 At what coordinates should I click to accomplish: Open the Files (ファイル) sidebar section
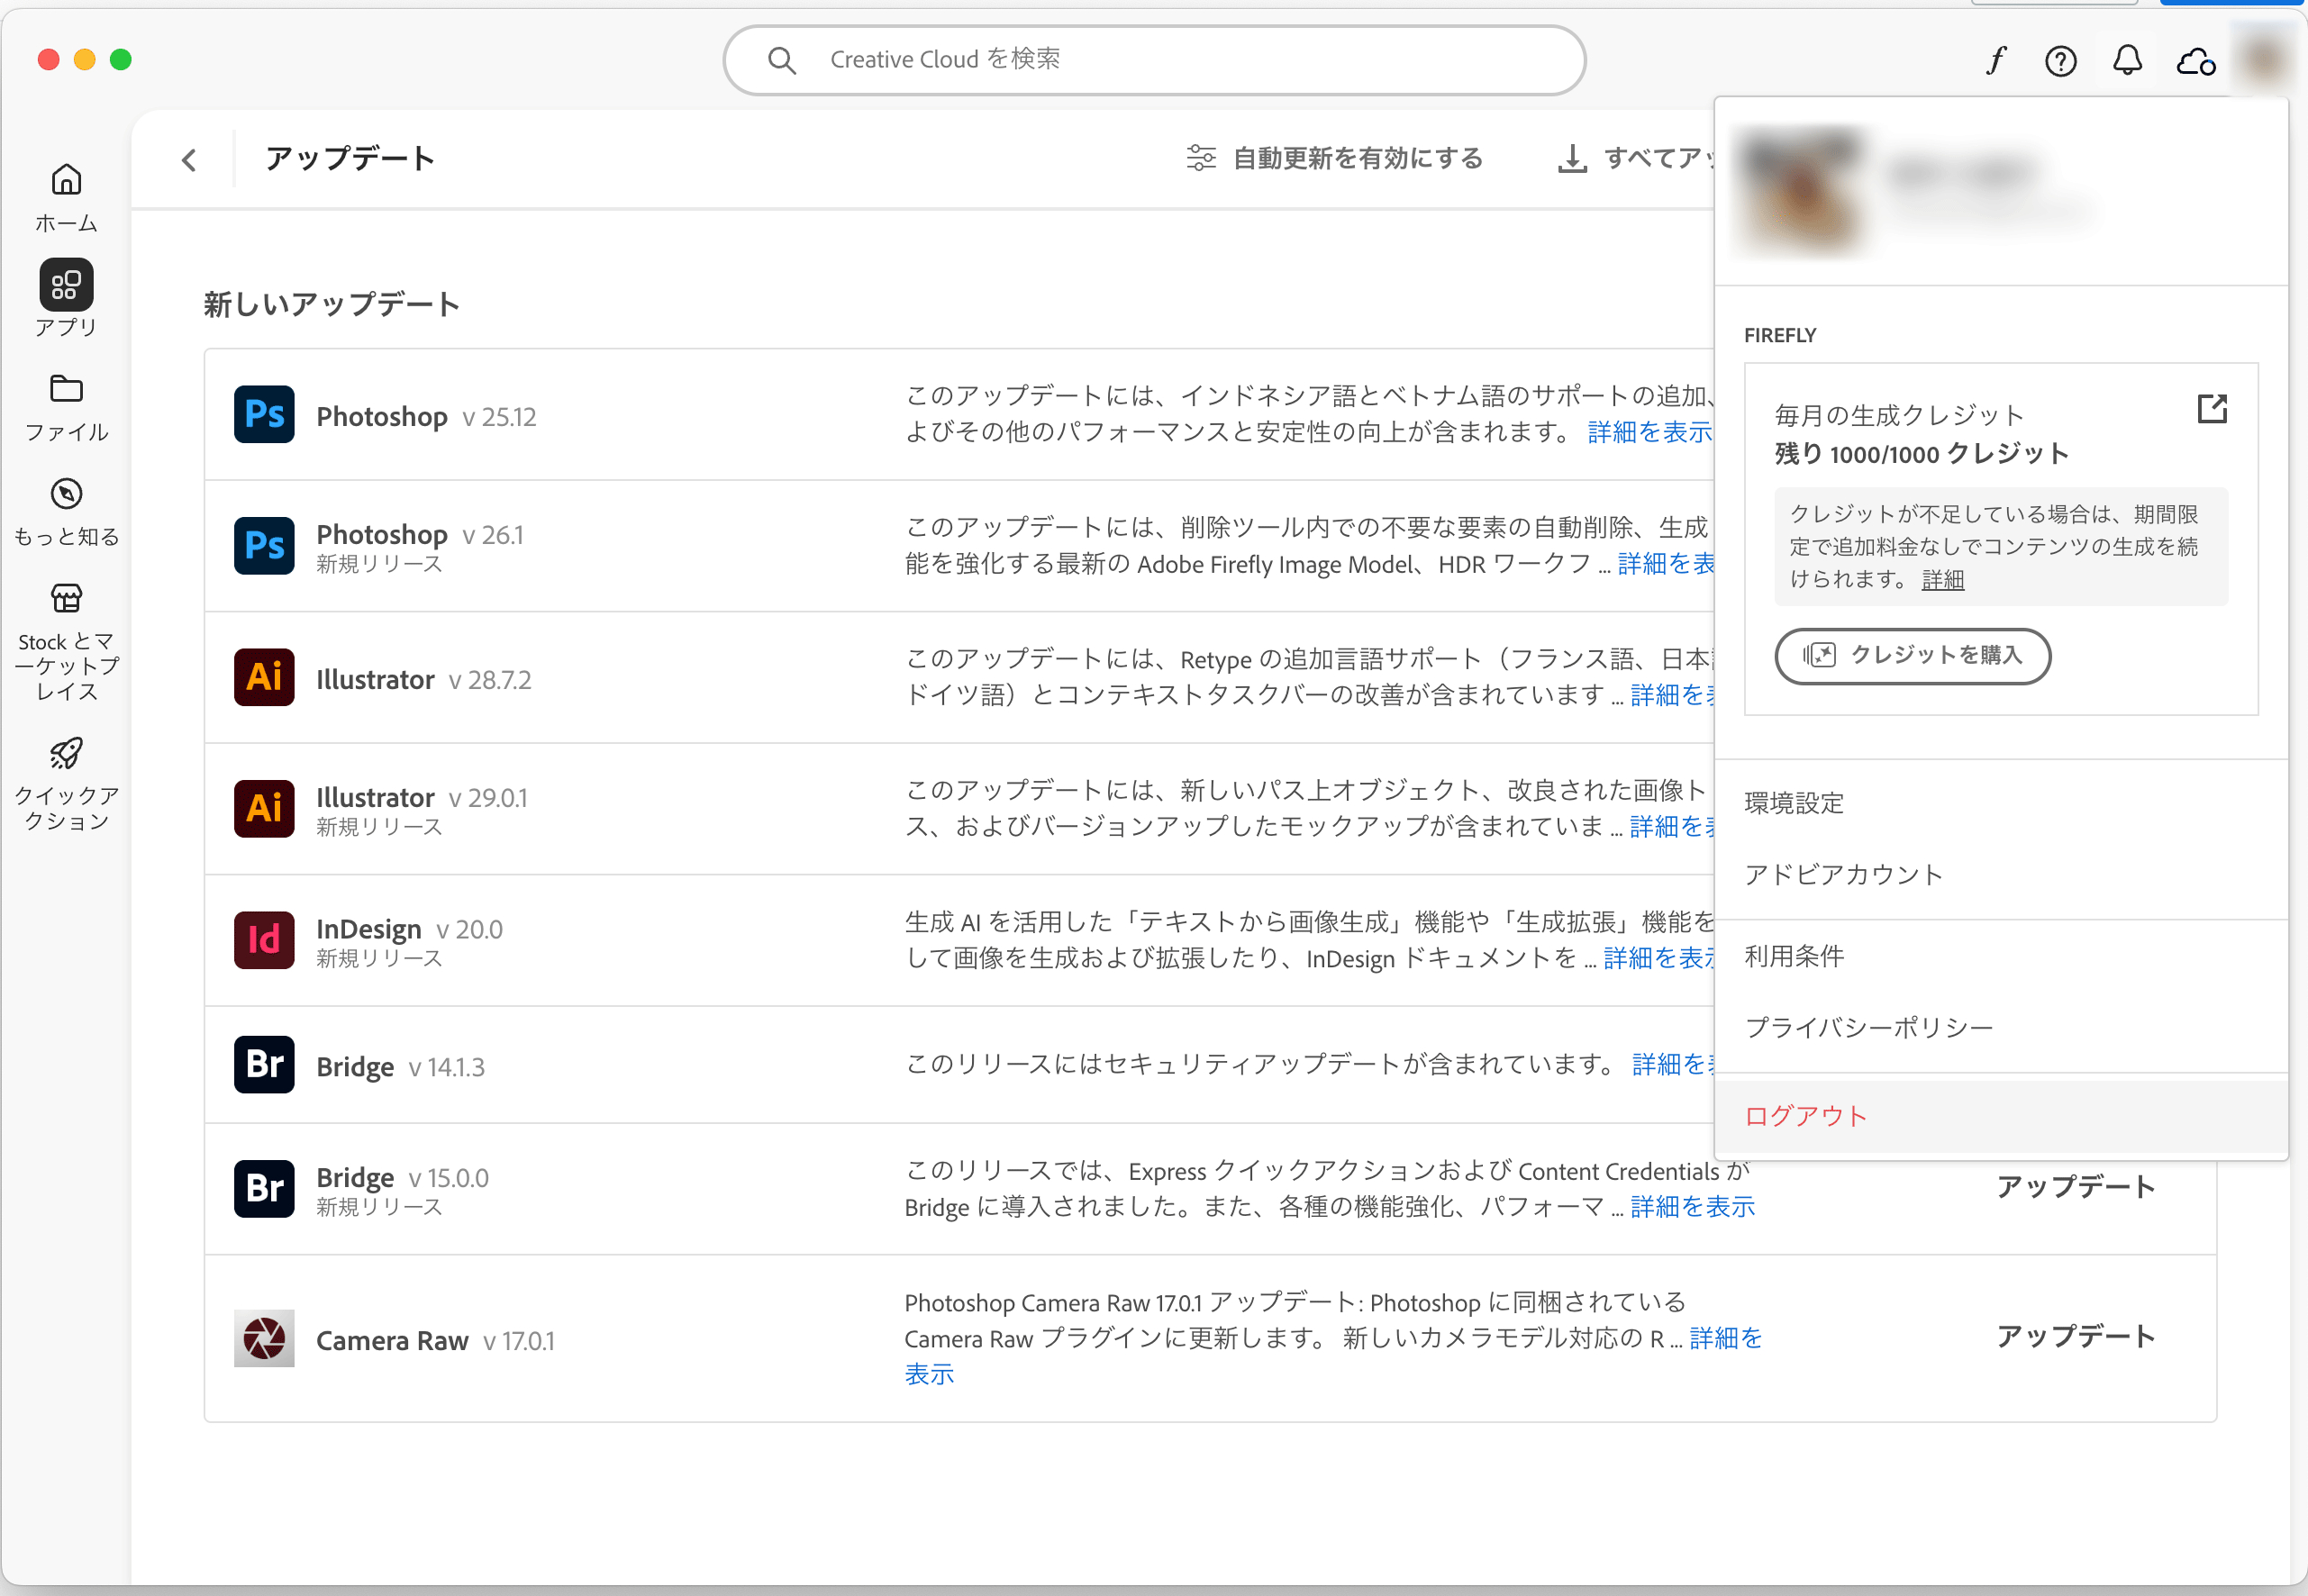[66, 407]
